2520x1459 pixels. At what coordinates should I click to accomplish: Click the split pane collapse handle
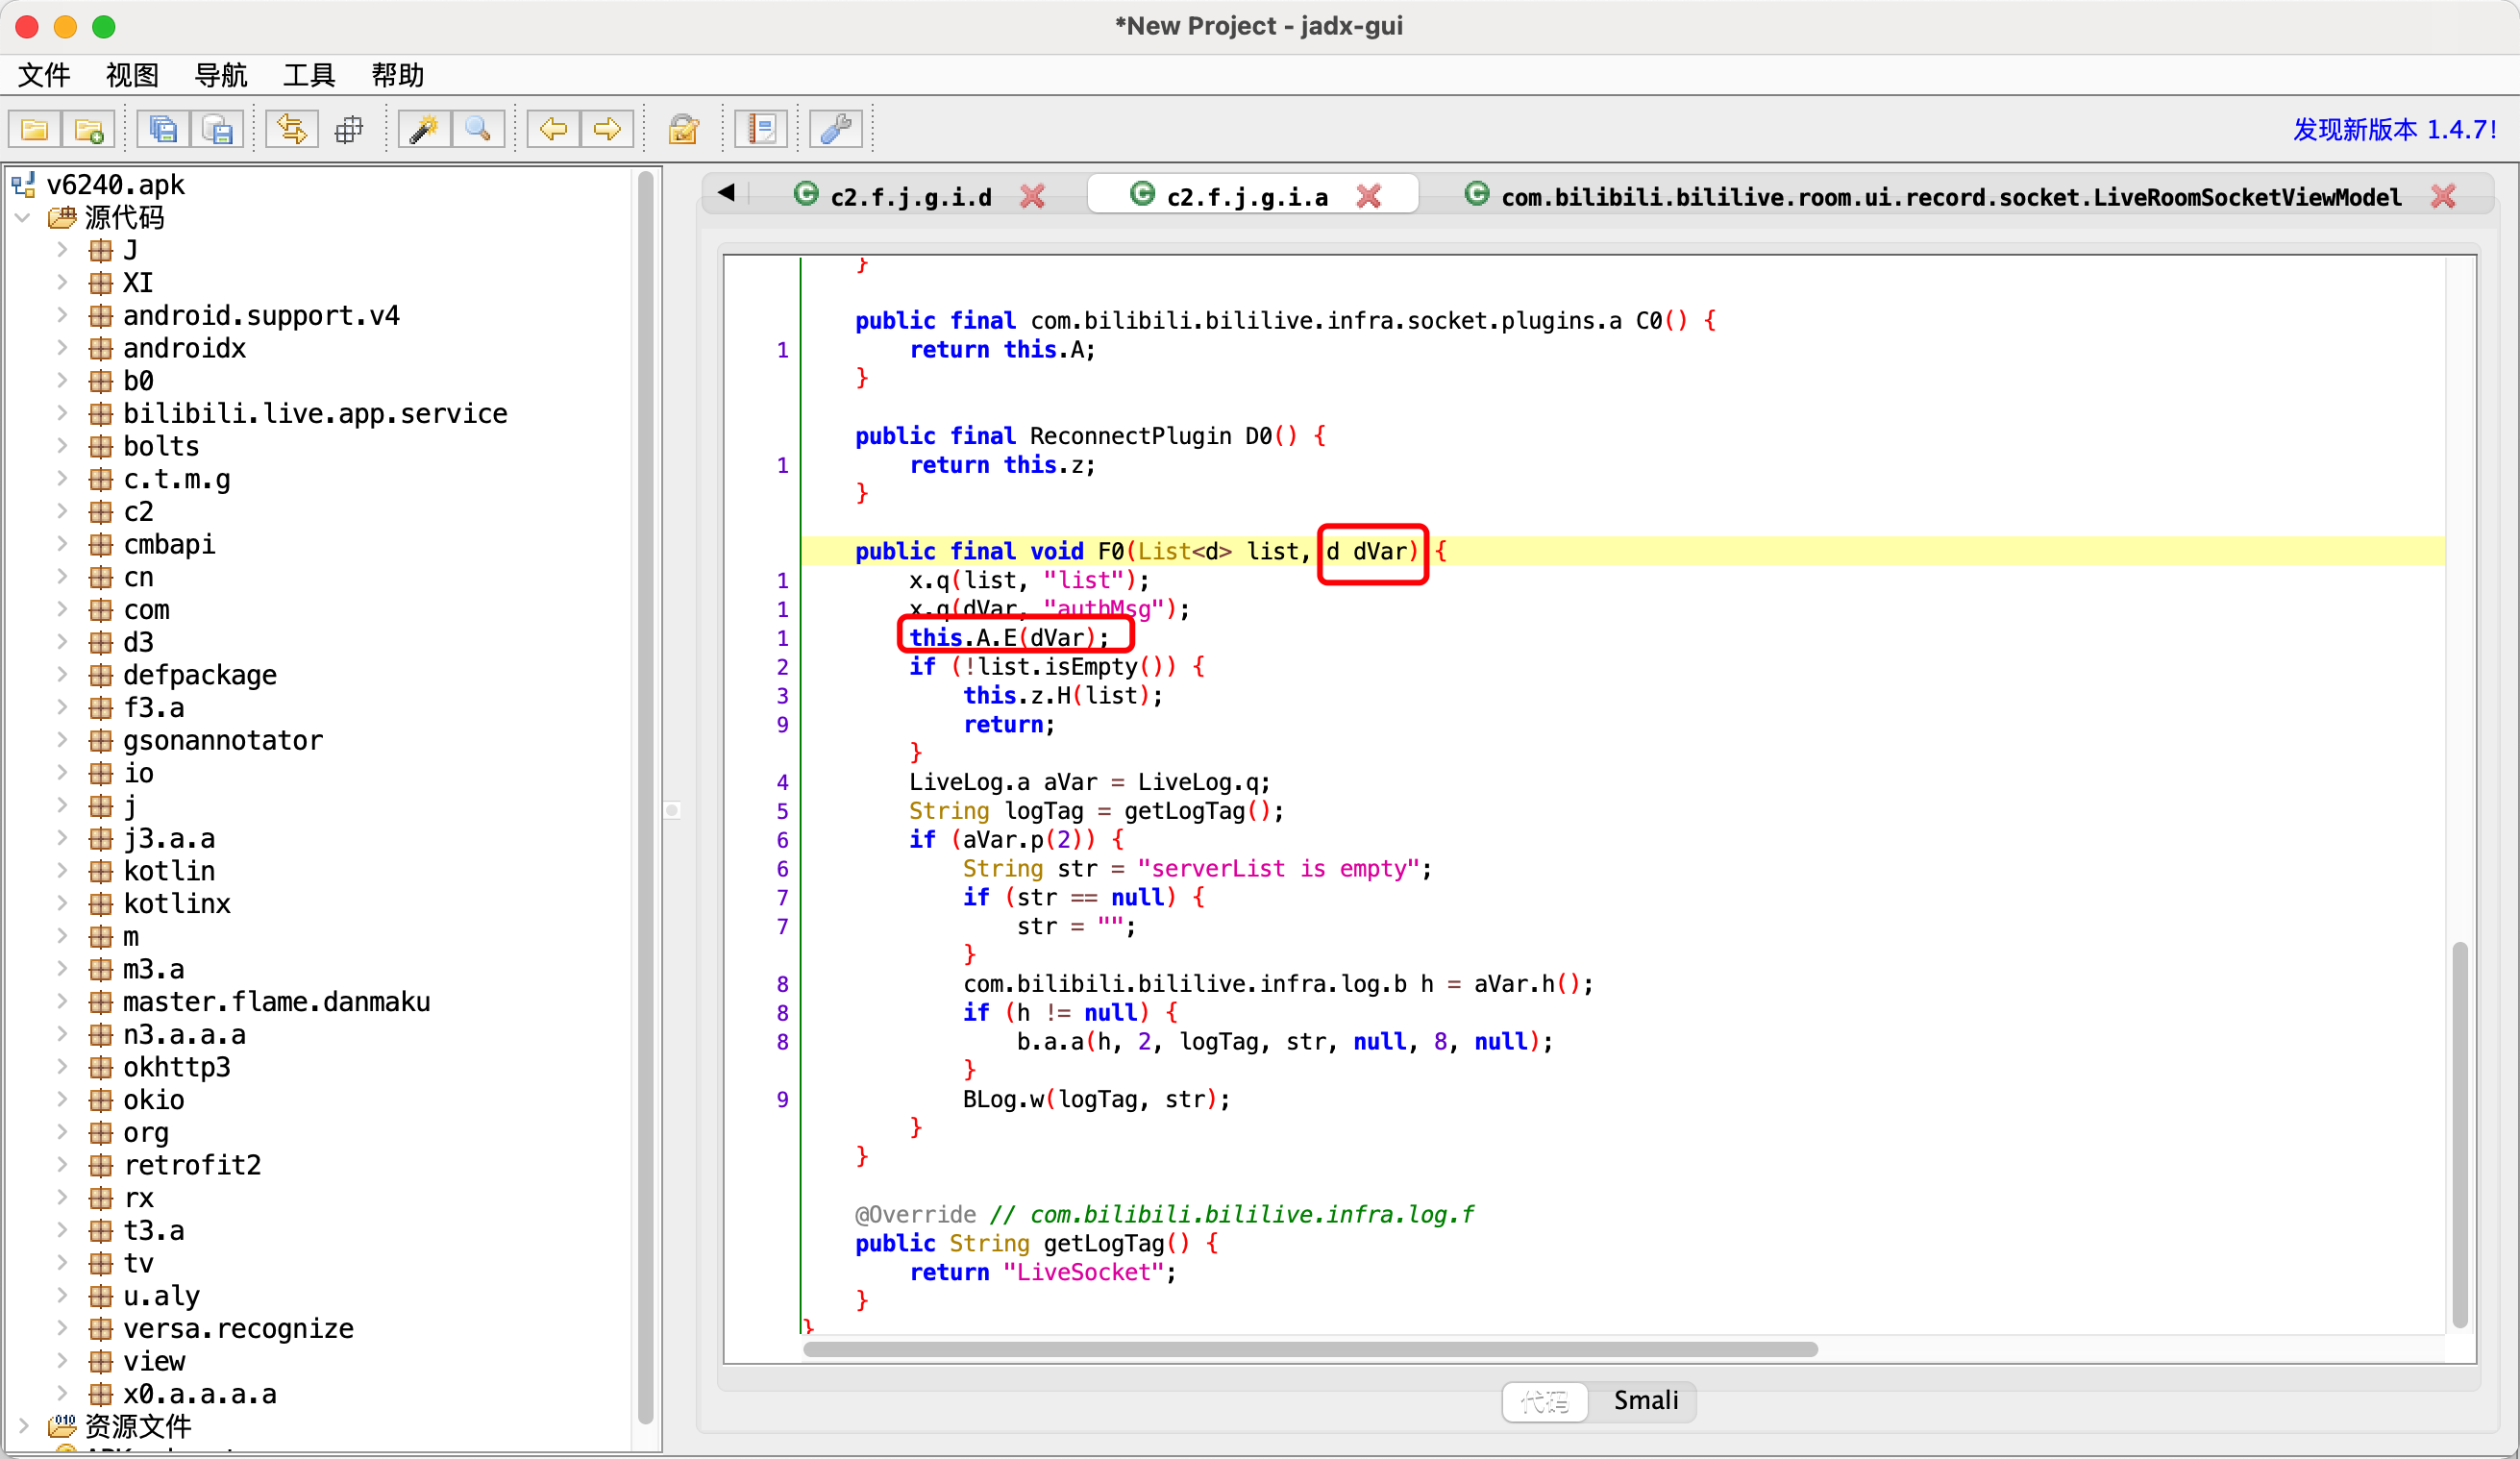tap(673, 810)
